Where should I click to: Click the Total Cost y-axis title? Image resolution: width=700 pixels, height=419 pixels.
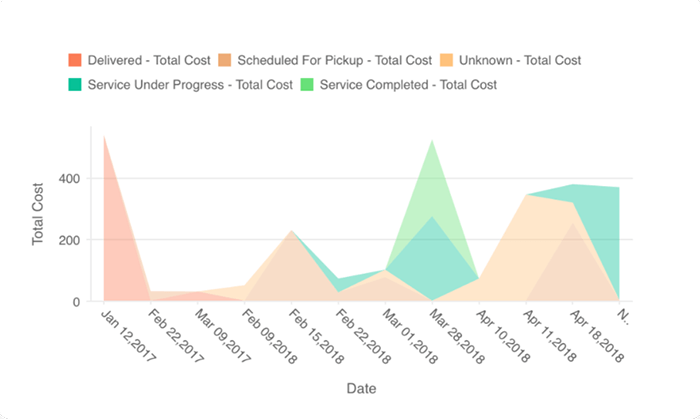point(38,213)
